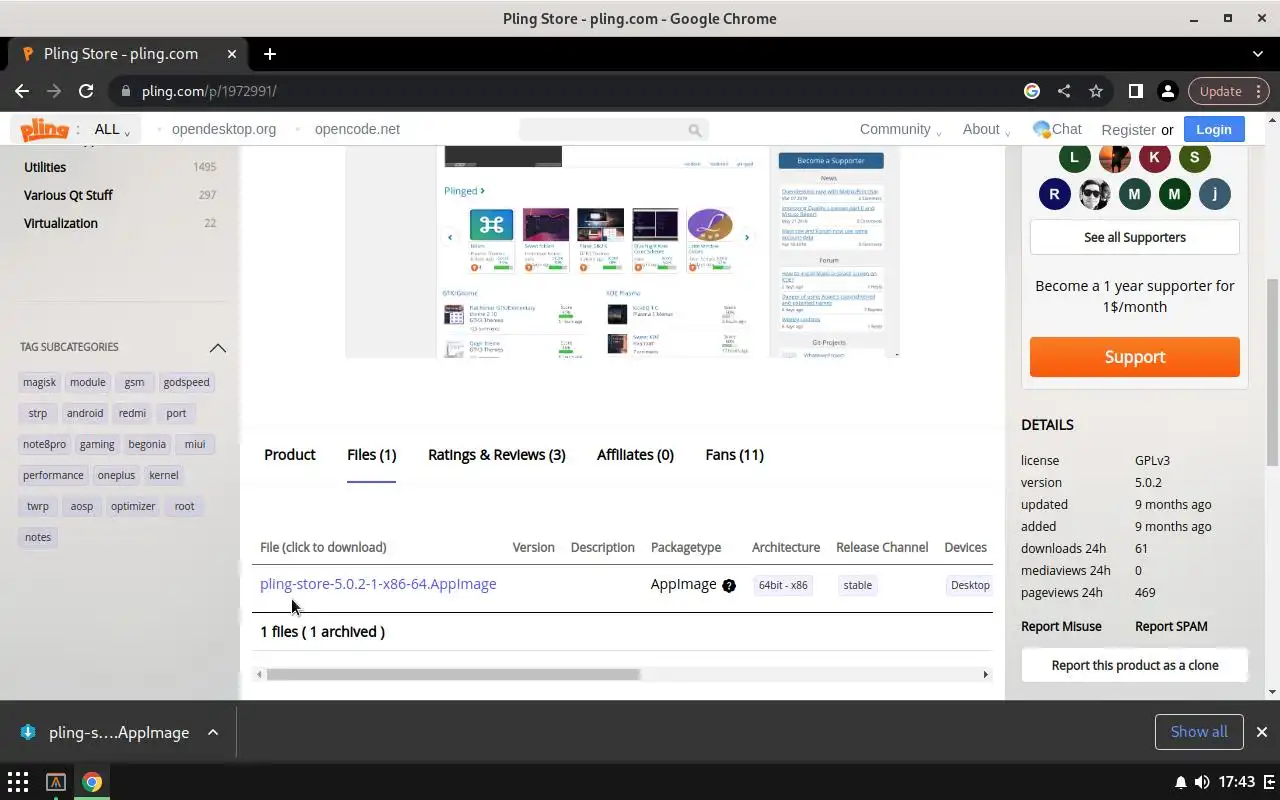
Task: Click the search magnifier icon
Action: pyautogui.click(x=695, y=130)
